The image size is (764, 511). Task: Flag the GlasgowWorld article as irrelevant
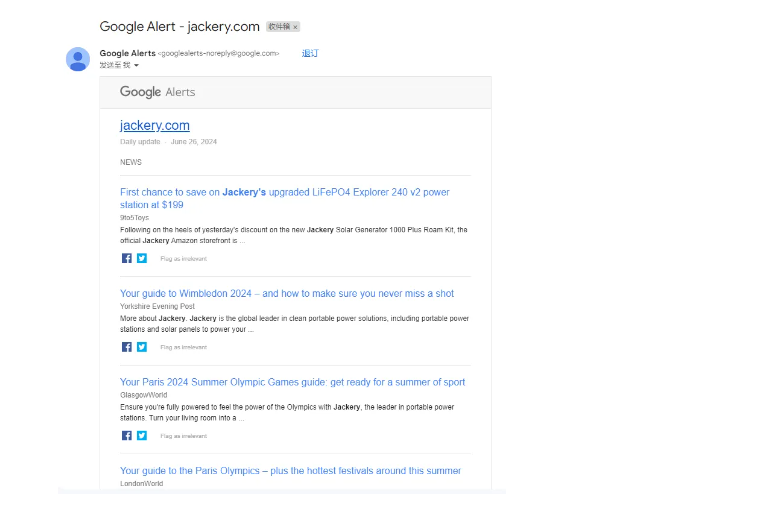point(184,436)
